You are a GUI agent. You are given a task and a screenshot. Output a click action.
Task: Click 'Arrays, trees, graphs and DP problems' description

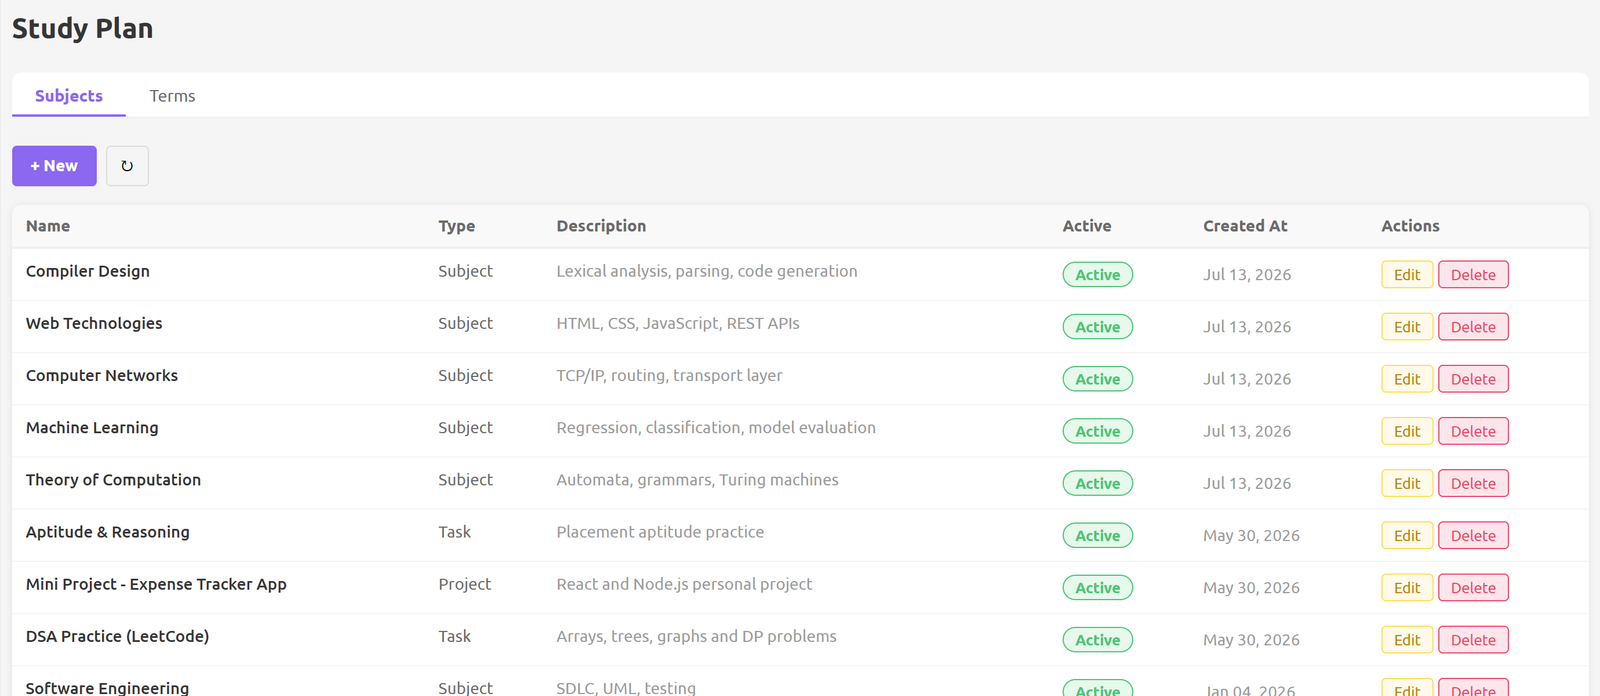pos(696,636)
